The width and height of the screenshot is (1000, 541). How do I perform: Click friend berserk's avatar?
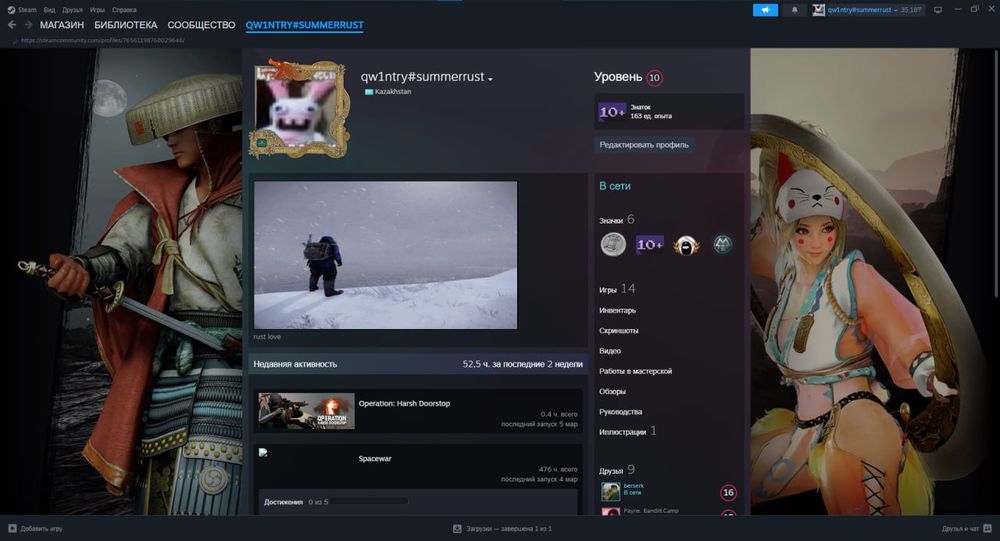(610, 491)
